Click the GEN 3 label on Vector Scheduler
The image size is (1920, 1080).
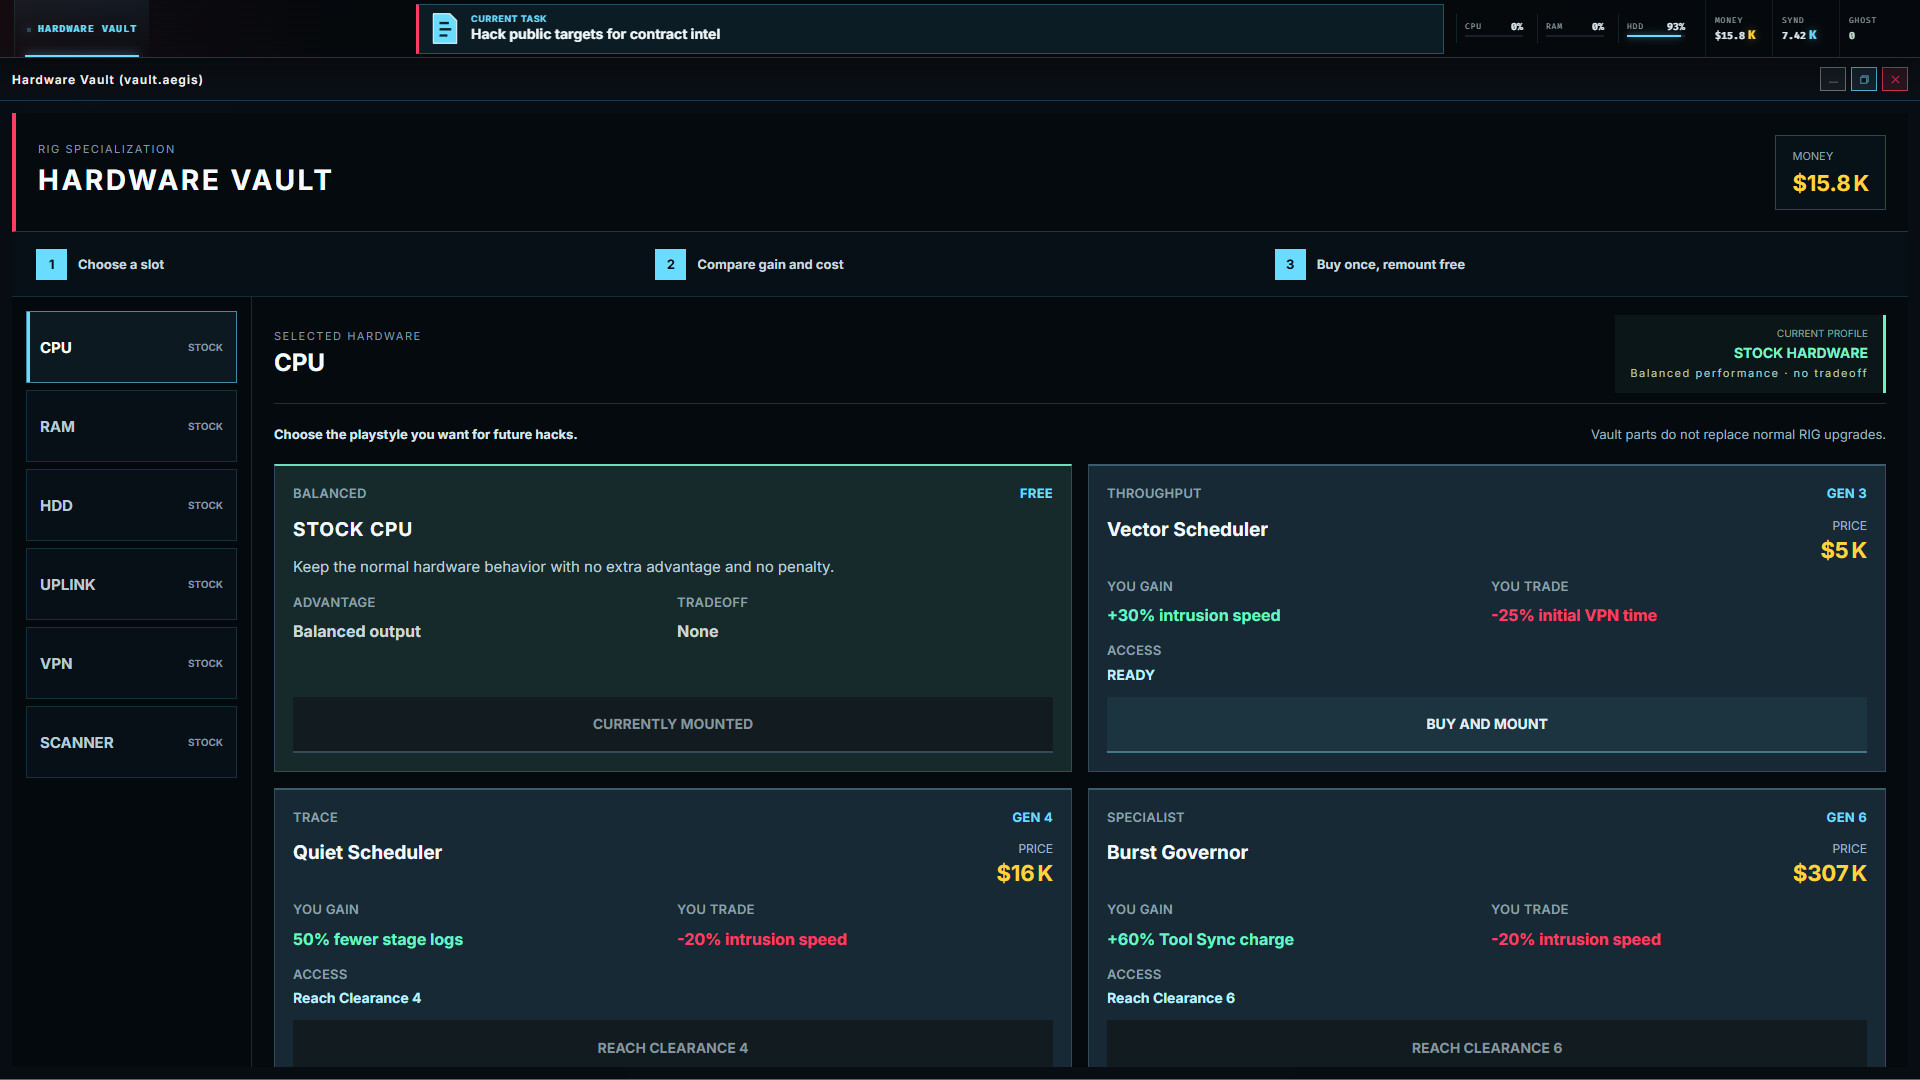point(1846,493)
